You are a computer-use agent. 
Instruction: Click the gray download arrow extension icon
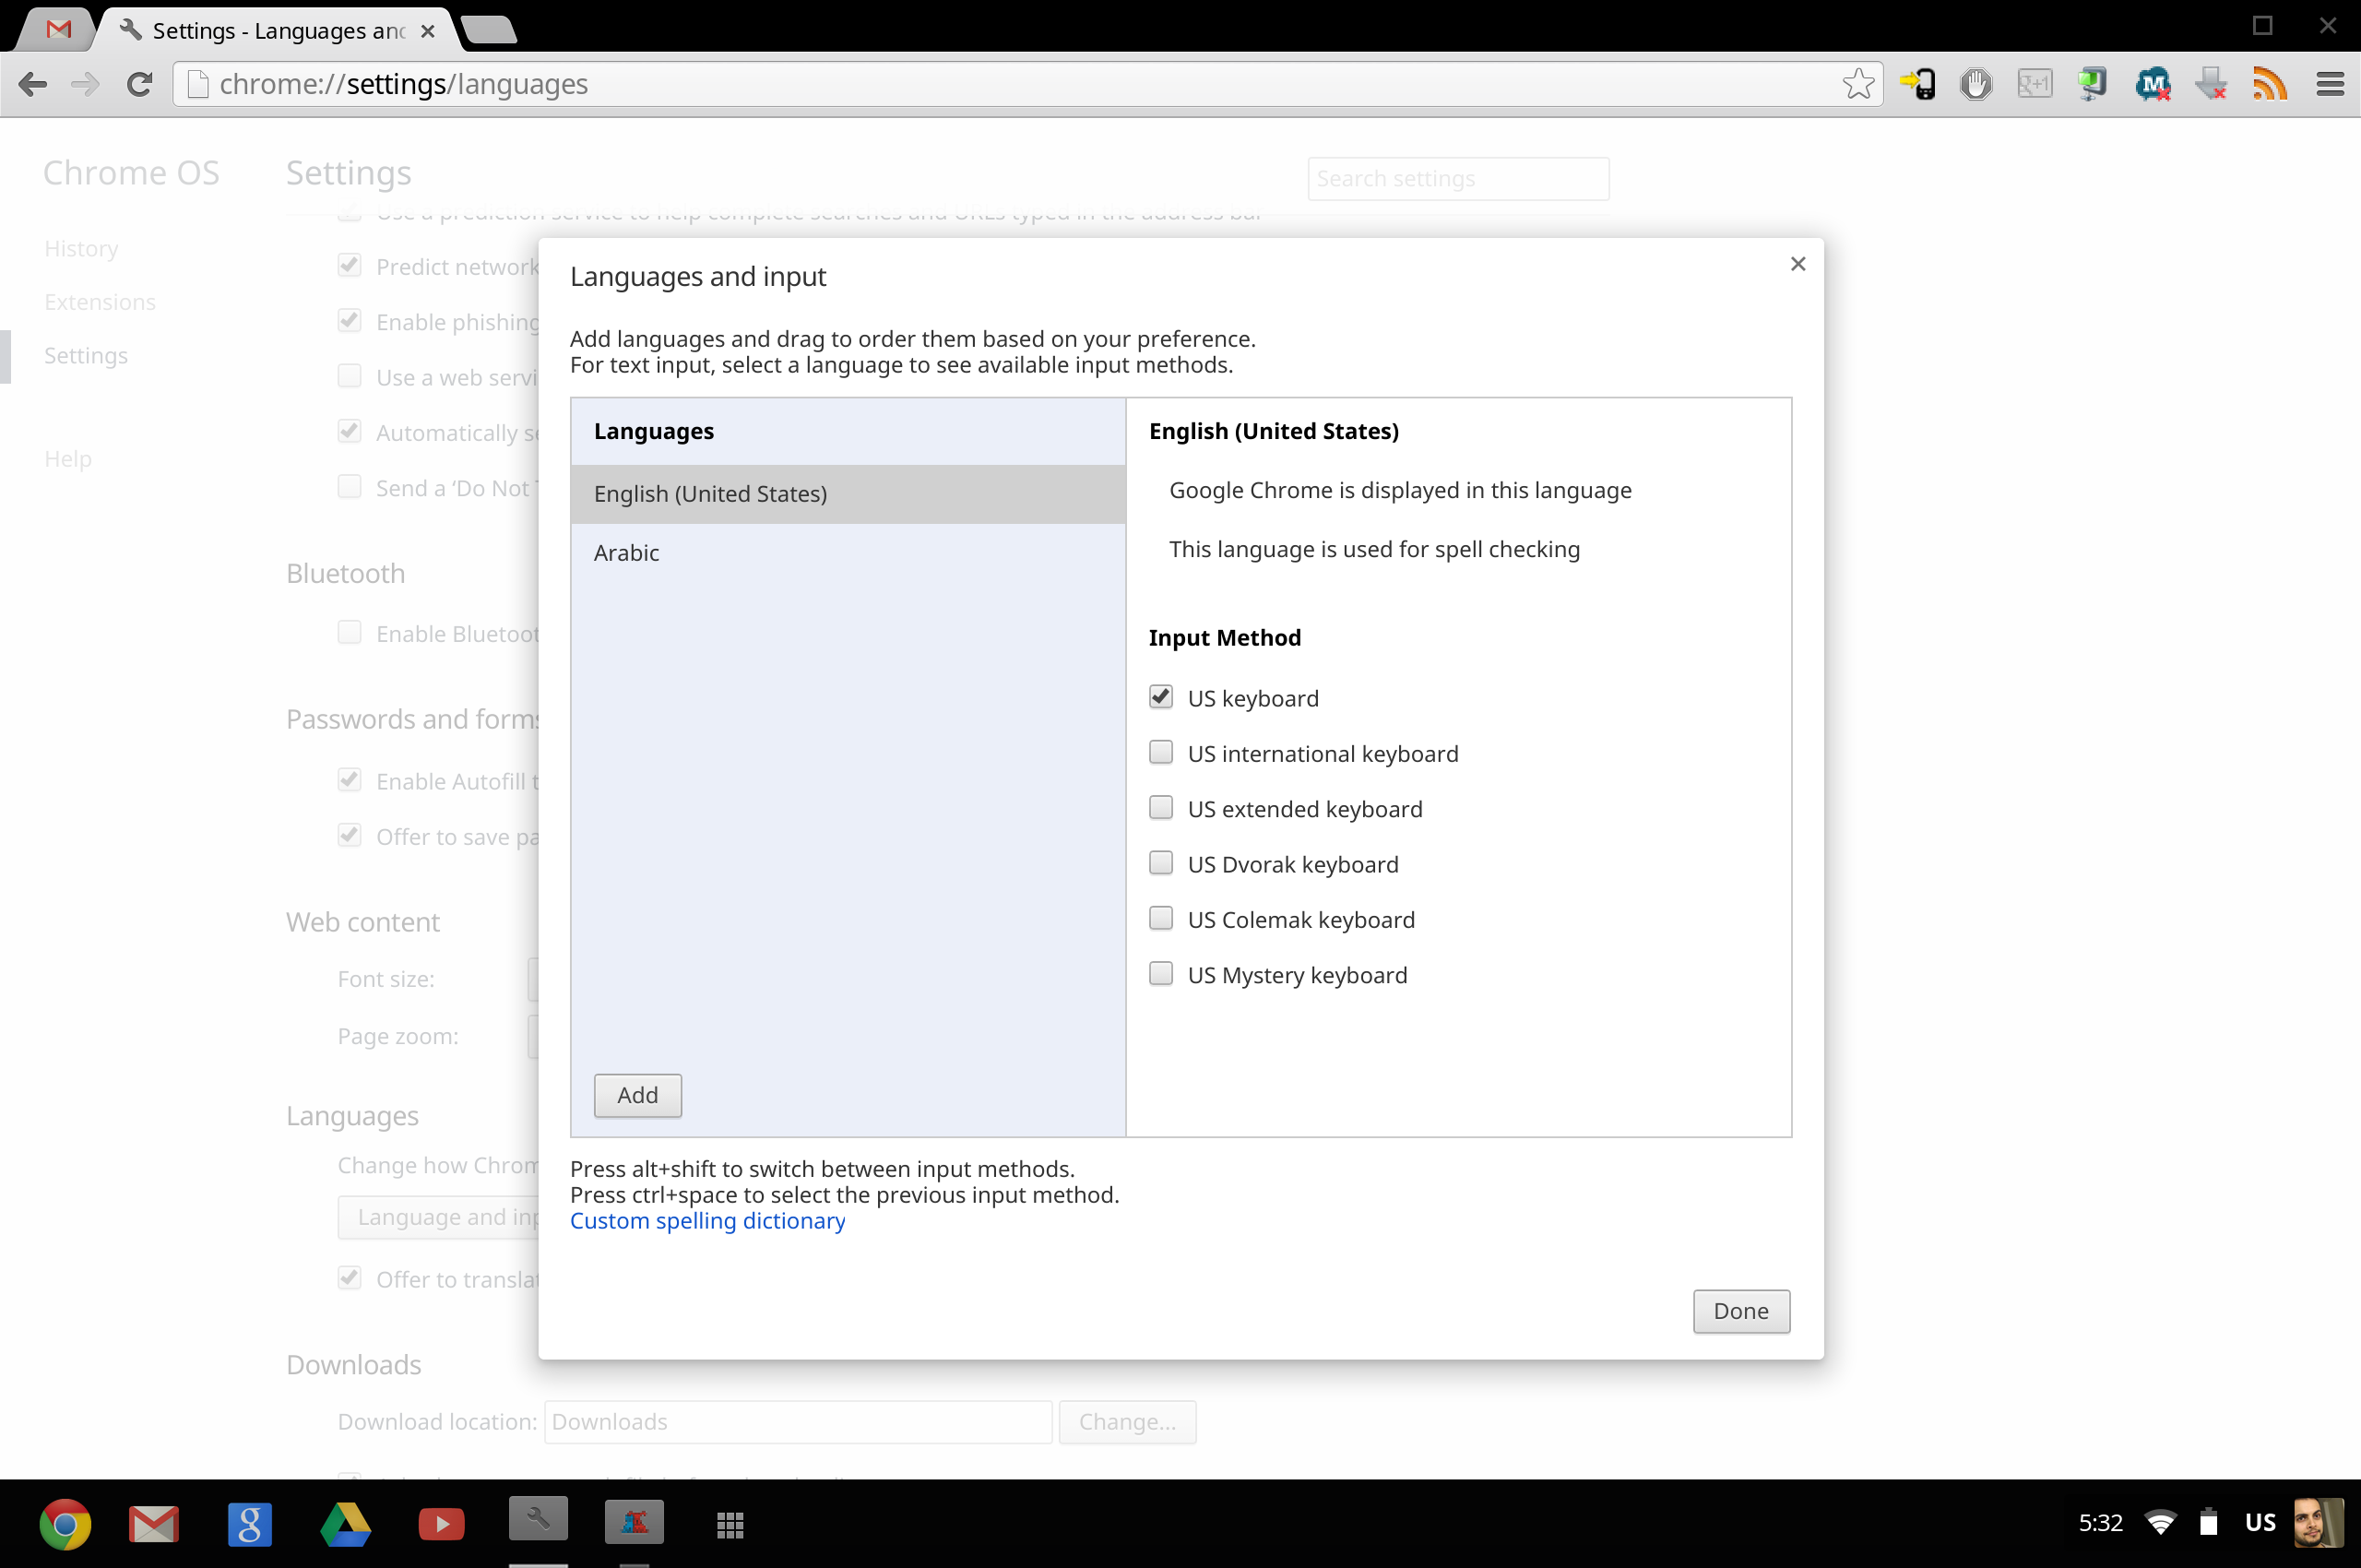[2212, 85]
